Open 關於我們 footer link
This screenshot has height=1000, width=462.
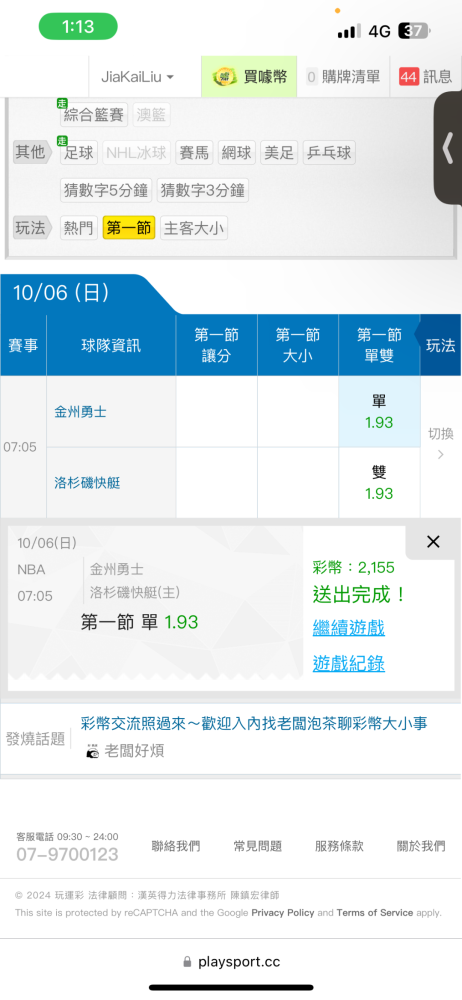421,846
